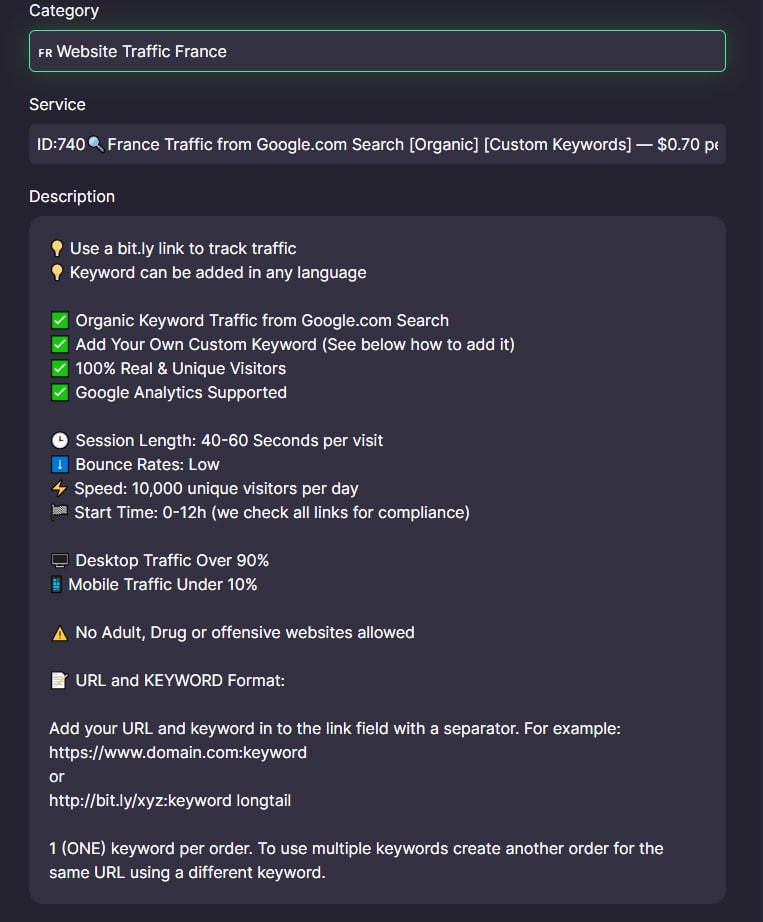Click the https://www.domain.com:keyword example text
This screenshot has height=922, width=763.
(178, 753)
